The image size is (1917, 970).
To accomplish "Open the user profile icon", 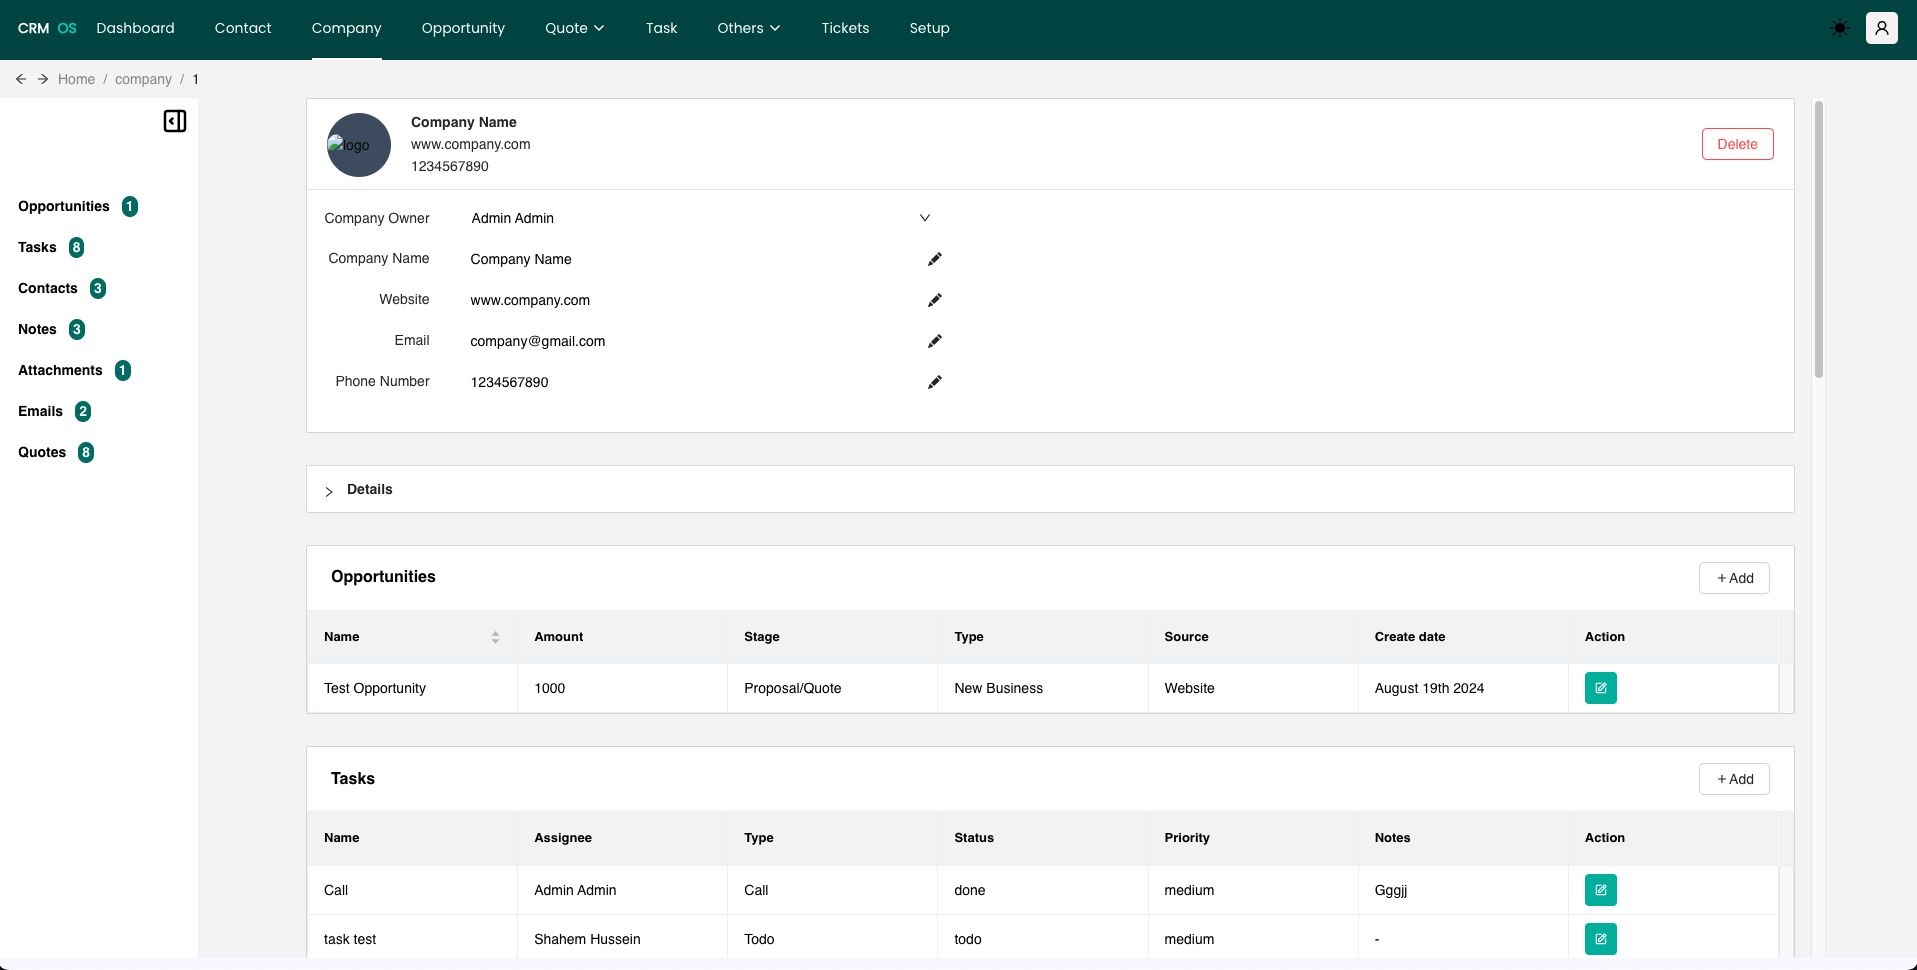I will tap(1881, 28).
